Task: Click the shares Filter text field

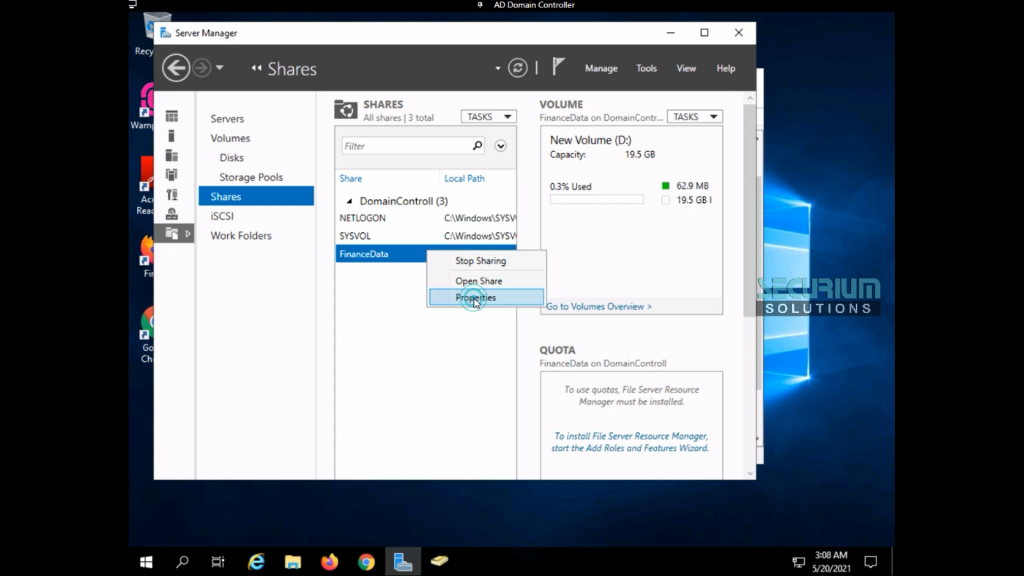Action: [x=405, y=146]
